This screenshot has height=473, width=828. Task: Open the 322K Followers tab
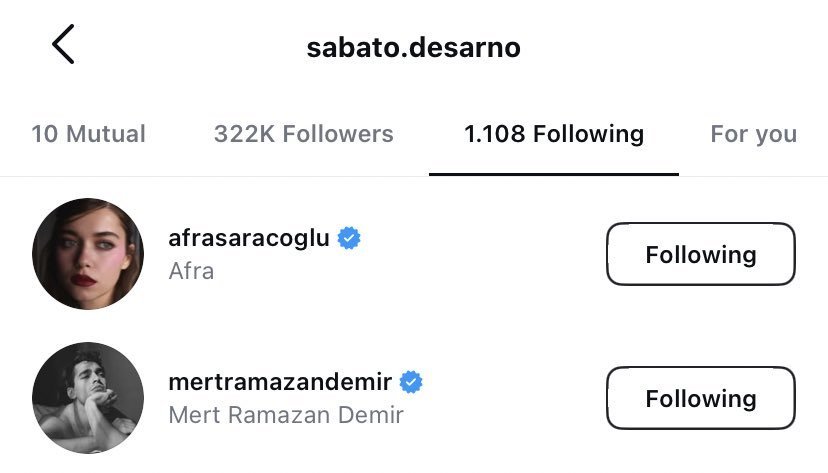(x=303, y=134)
